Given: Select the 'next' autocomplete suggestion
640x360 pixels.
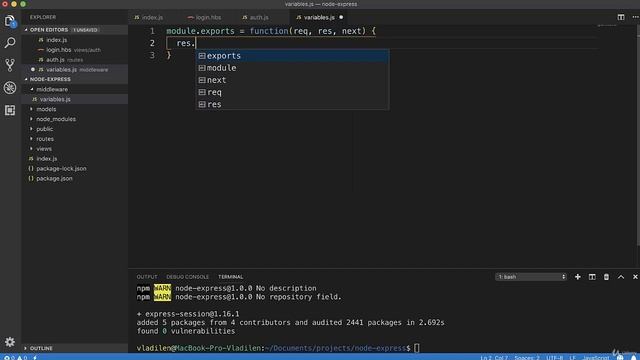Looking at the screenshot, I should (x=292, y=80).
